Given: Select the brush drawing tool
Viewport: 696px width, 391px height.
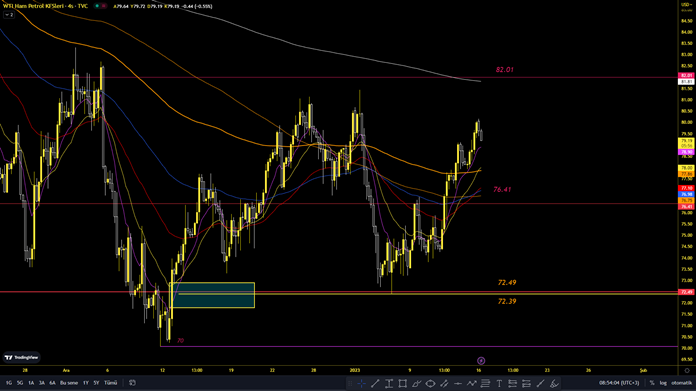Looking at the screenshot, I should click(416, 383).
